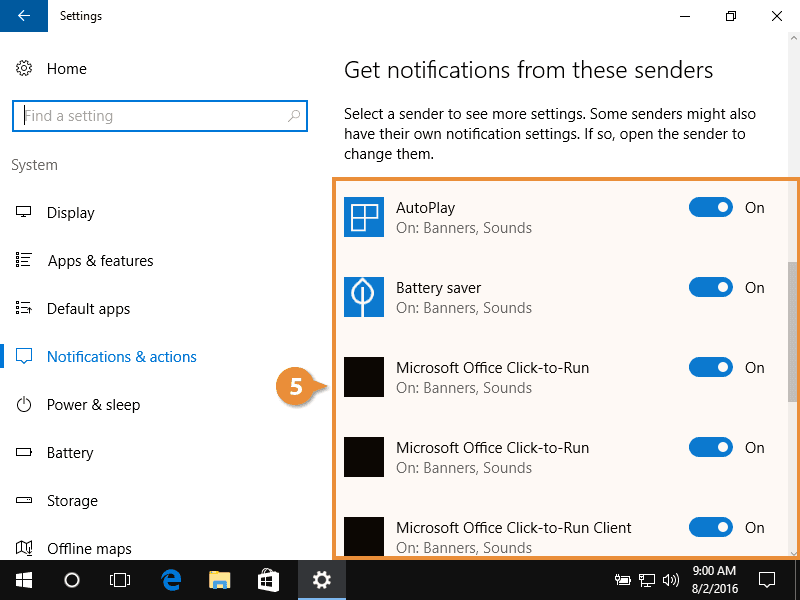Click the Apps & features list icon
Viewport: 800px width, 600px height.
23,260
